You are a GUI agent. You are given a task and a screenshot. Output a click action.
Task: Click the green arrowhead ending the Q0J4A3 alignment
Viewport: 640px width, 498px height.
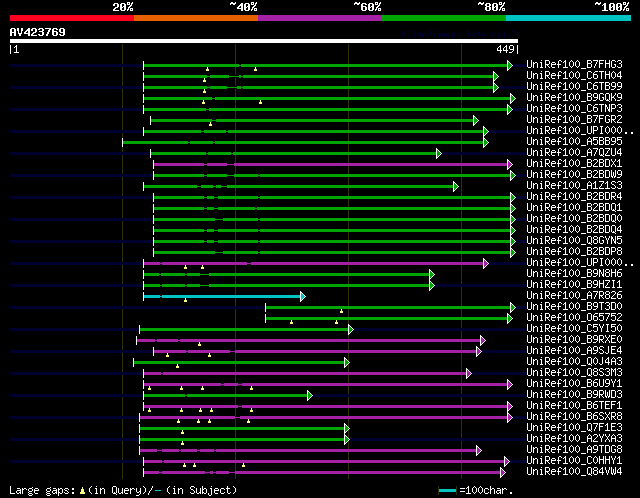347,362
